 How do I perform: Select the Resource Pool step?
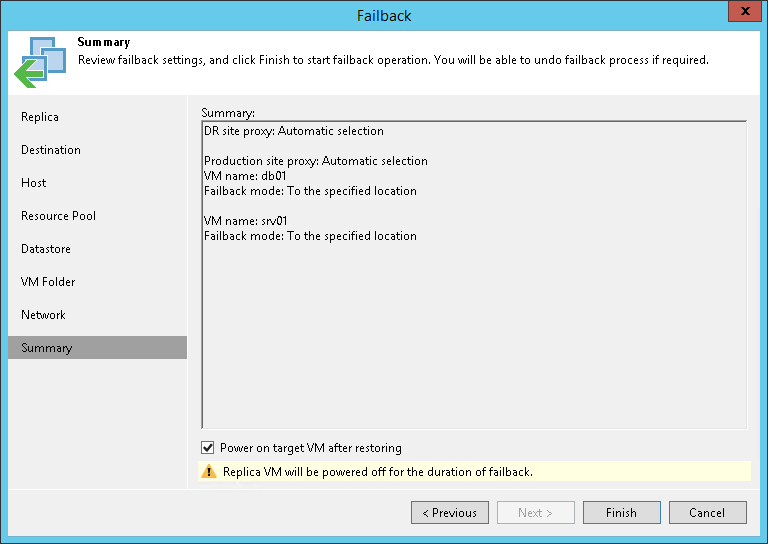[x=59, y=216]
